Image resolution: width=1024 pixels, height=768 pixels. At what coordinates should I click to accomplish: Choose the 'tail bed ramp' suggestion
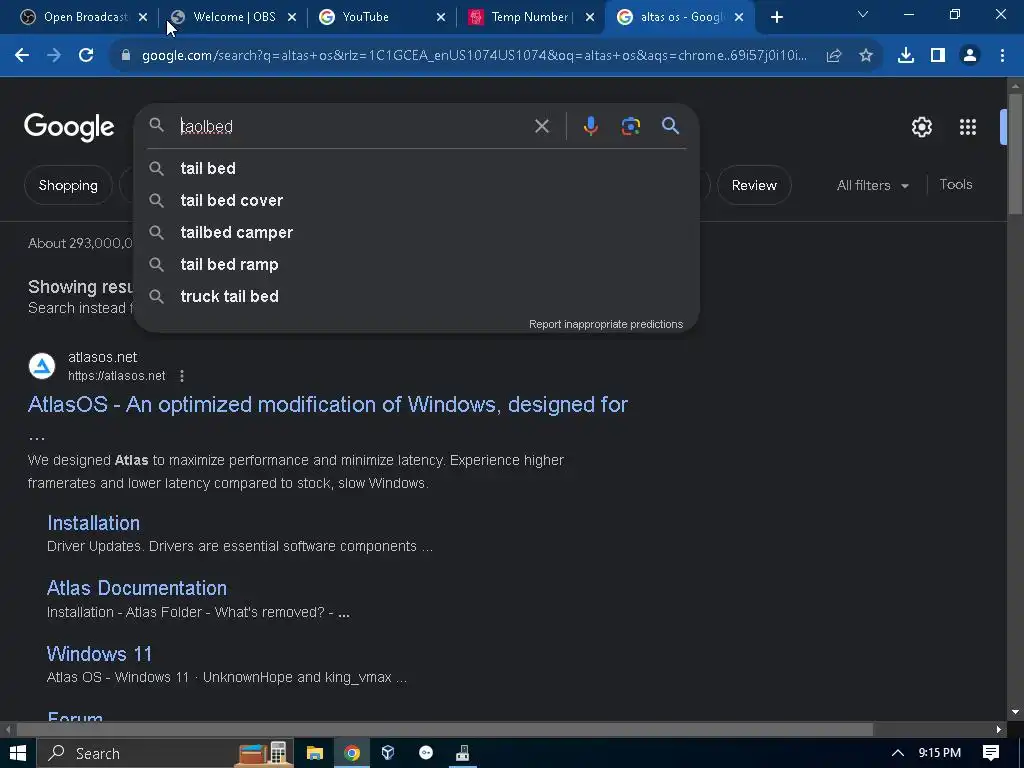(416, 264)
